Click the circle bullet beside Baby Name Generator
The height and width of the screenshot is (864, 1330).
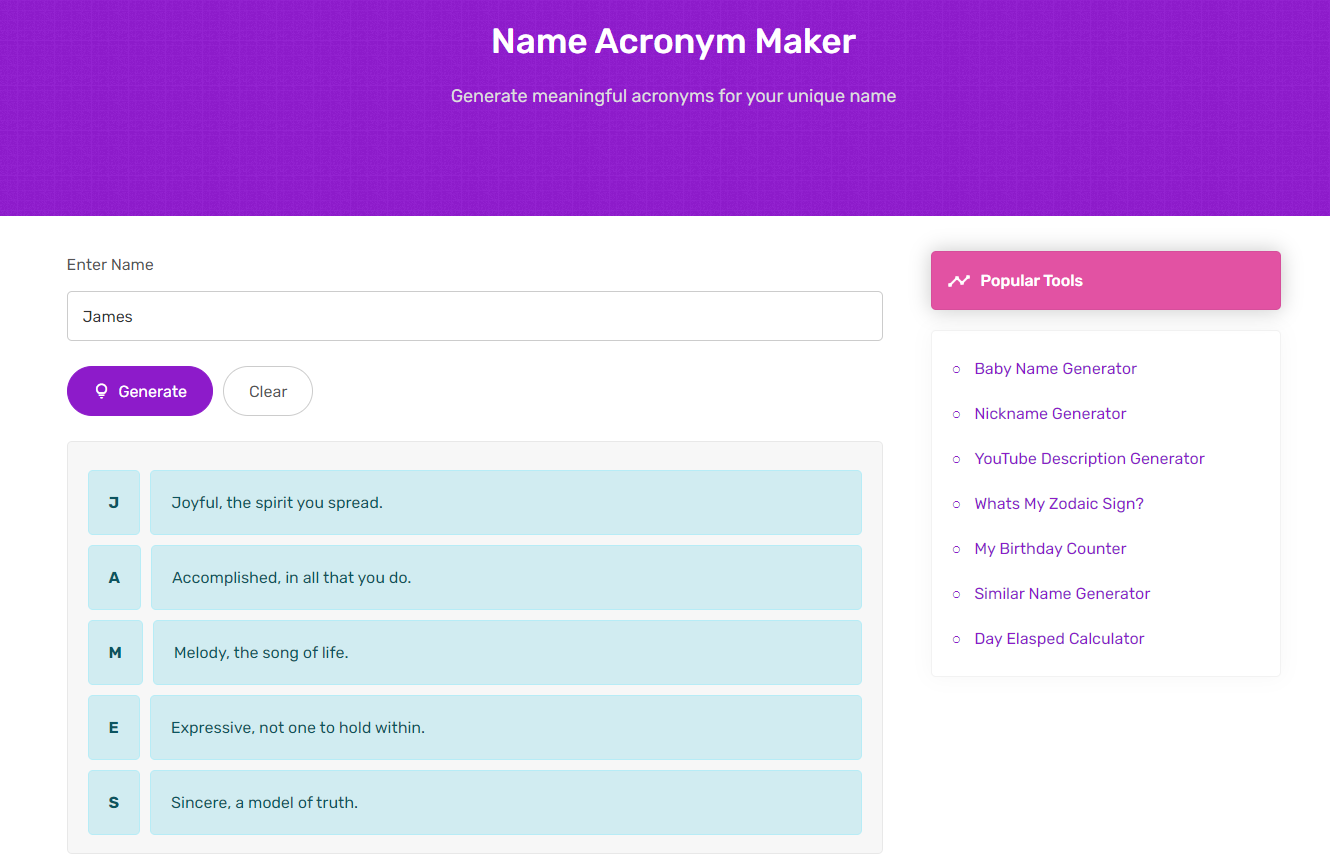pyautogui.click(x=955, y=369)
